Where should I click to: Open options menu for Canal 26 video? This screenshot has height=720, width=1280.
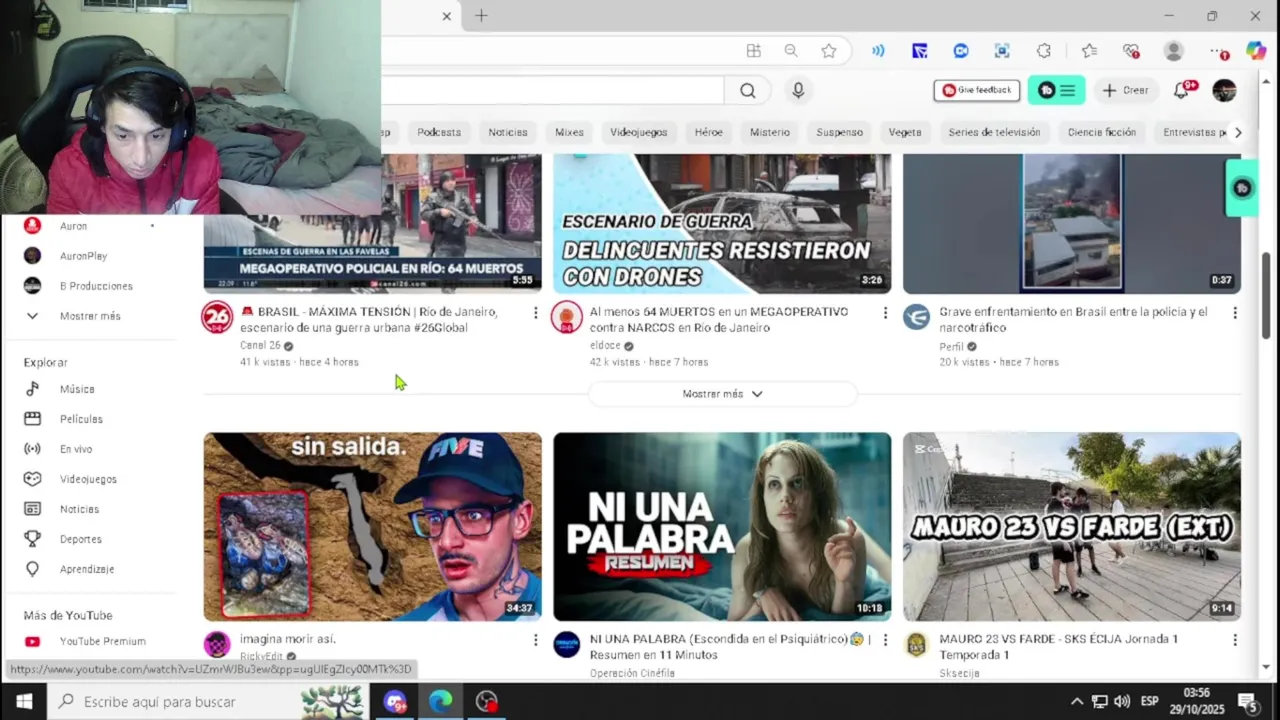(x=535, y=313)
